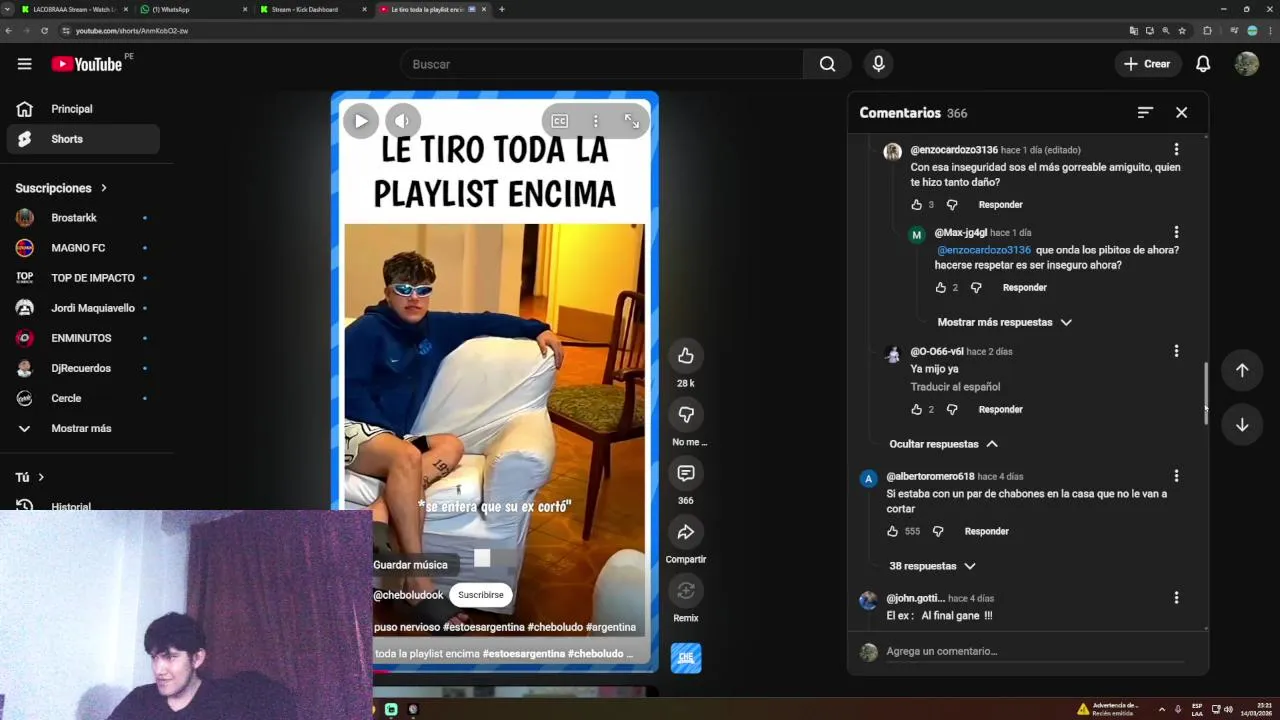Open options for john.gotti's comment

tap(1176, 598)
